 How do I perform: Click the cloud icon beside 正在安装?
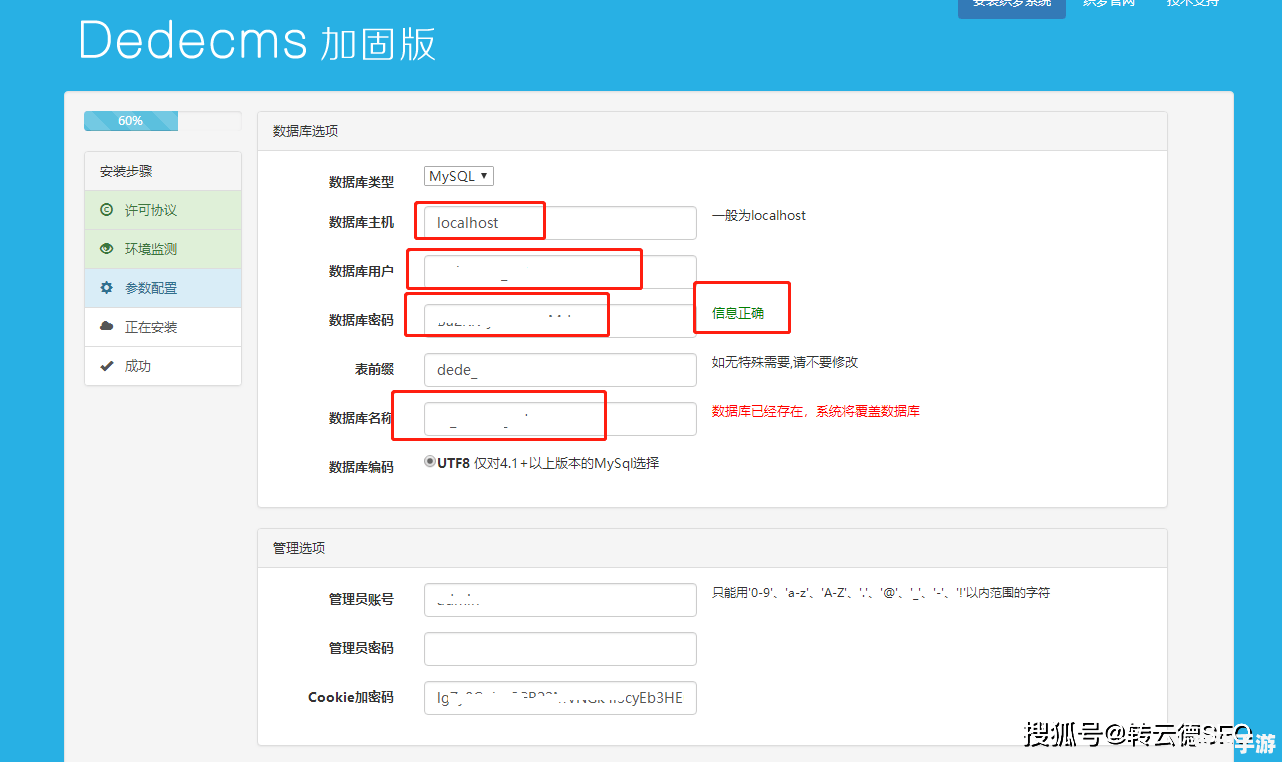(x=106, y=327)
